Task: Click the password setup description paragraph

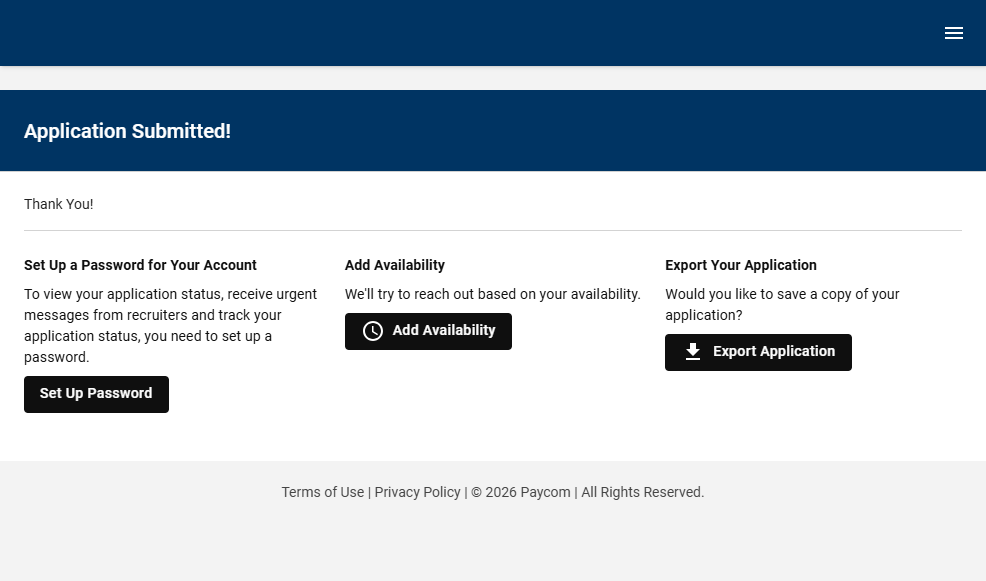Action: 170,325
